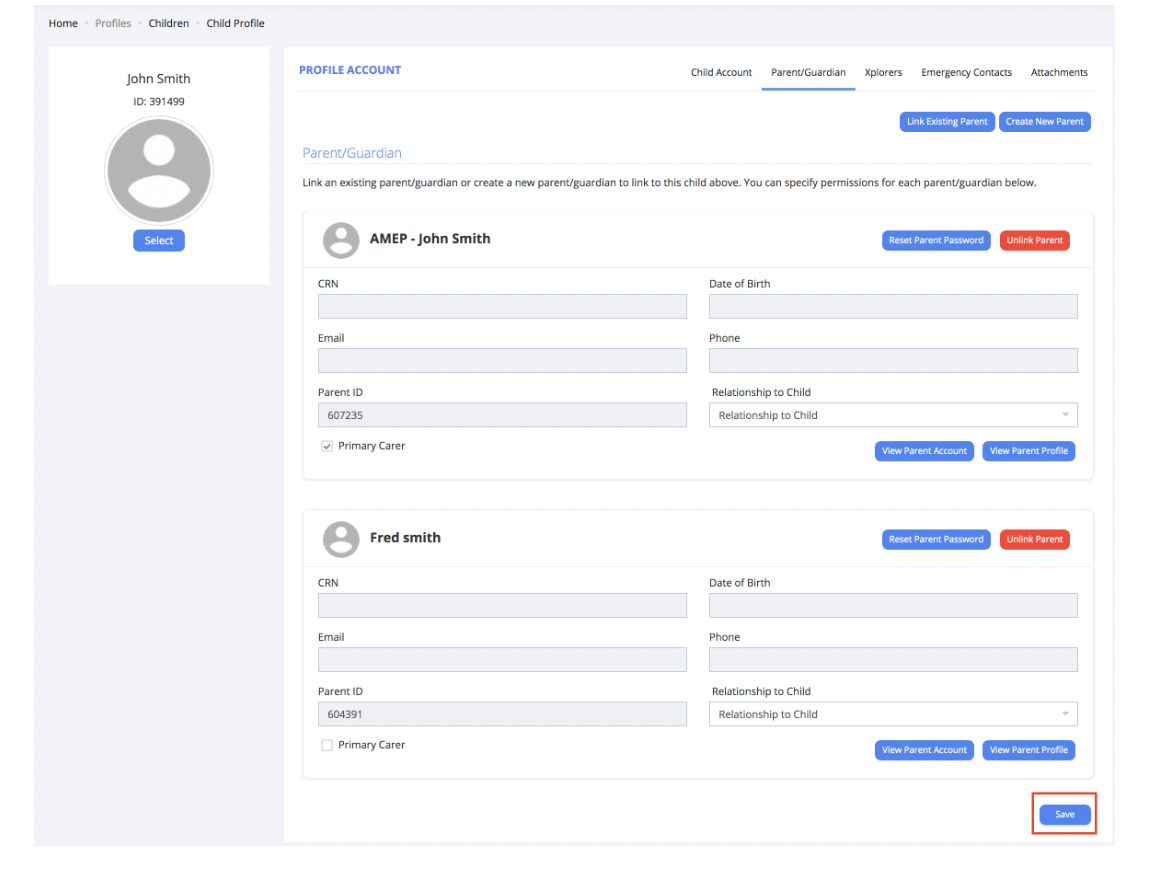
Task: Enable Primary Carer for Fred smith
Action: 326,744
